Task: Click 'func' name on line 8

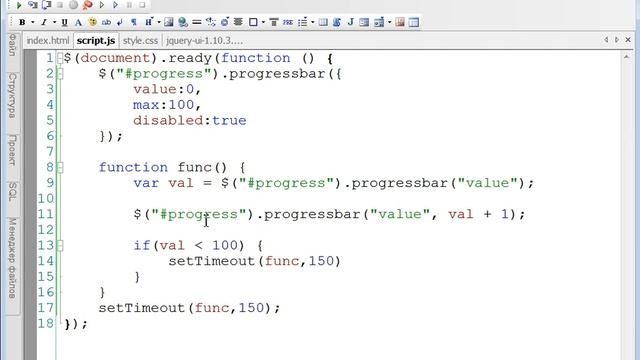Action: [195, 167]
